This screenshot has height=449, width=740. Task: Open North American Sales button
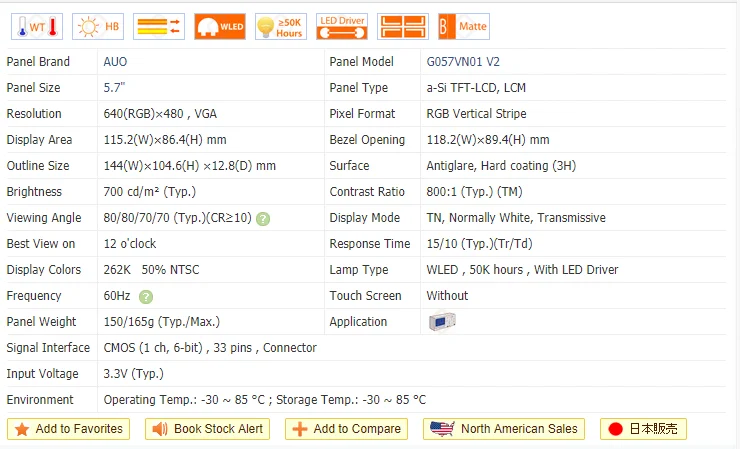click(504, 429)
